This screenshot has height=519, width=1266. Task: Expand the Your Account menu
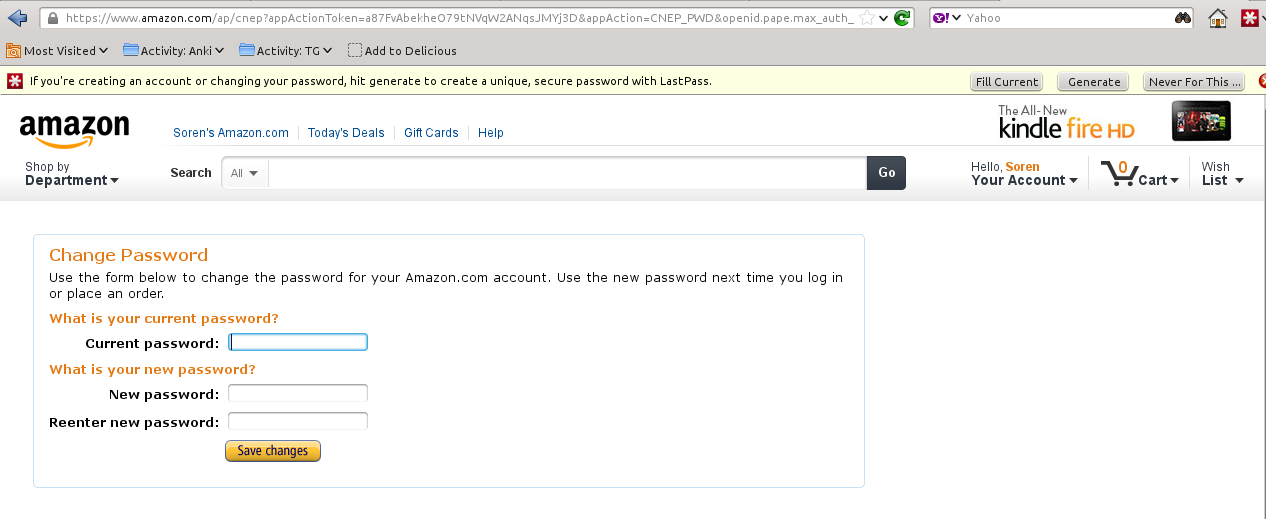pos(1024,174)
